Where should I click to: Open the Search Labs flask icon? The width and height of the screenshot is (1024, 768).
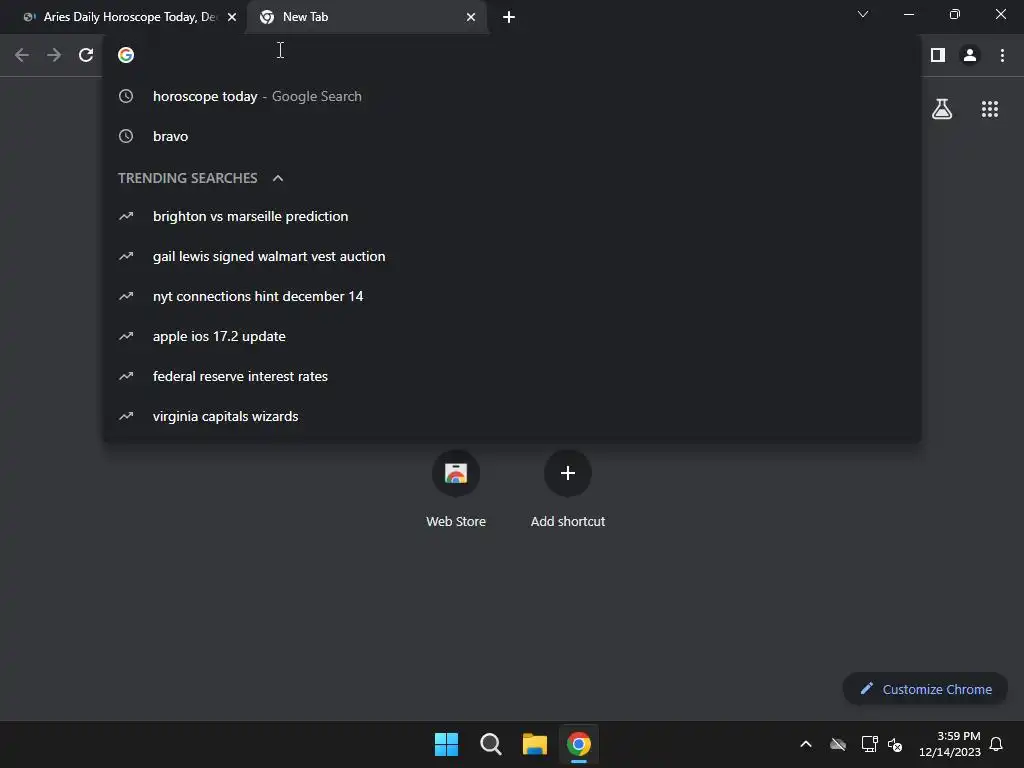(x=942, y=109)
